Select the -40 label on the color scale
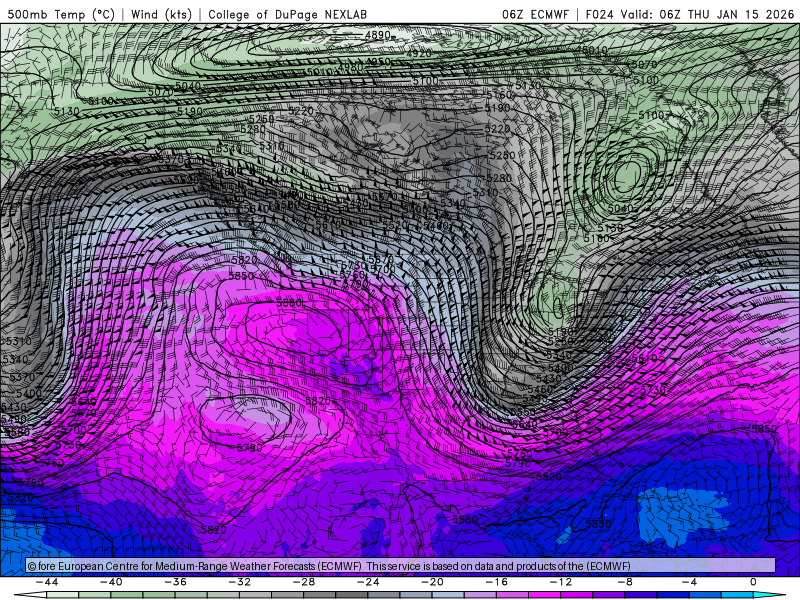 pyautogui.click(x=111, y=582)
